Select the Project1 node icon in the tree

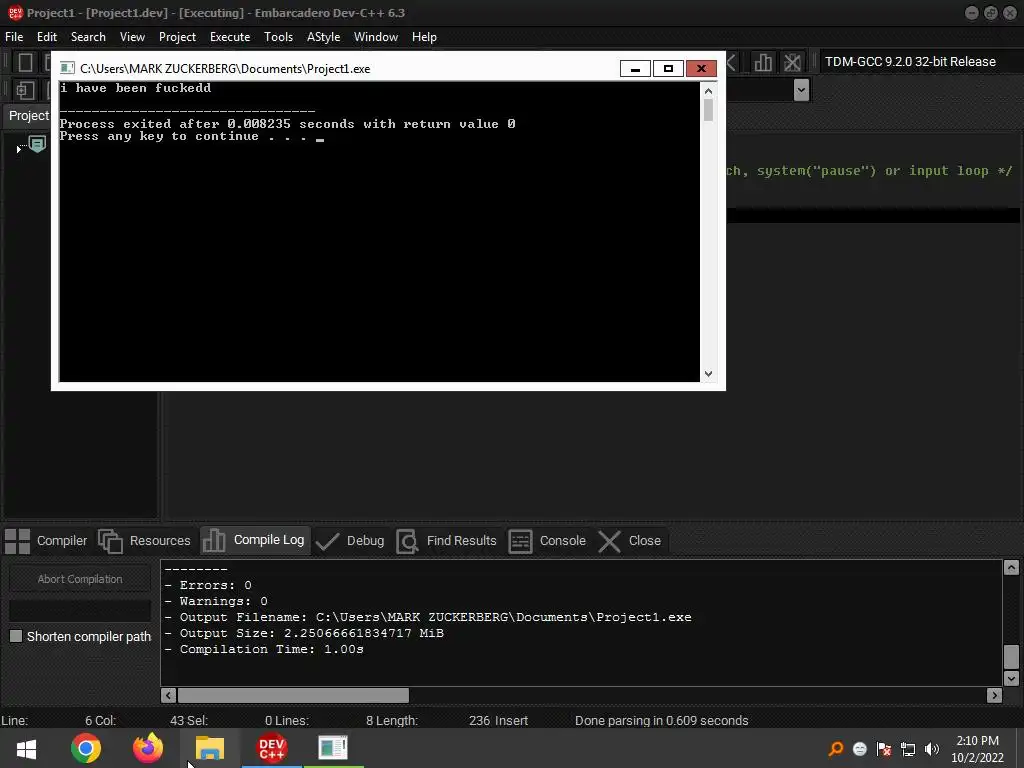tap(38, 144)
